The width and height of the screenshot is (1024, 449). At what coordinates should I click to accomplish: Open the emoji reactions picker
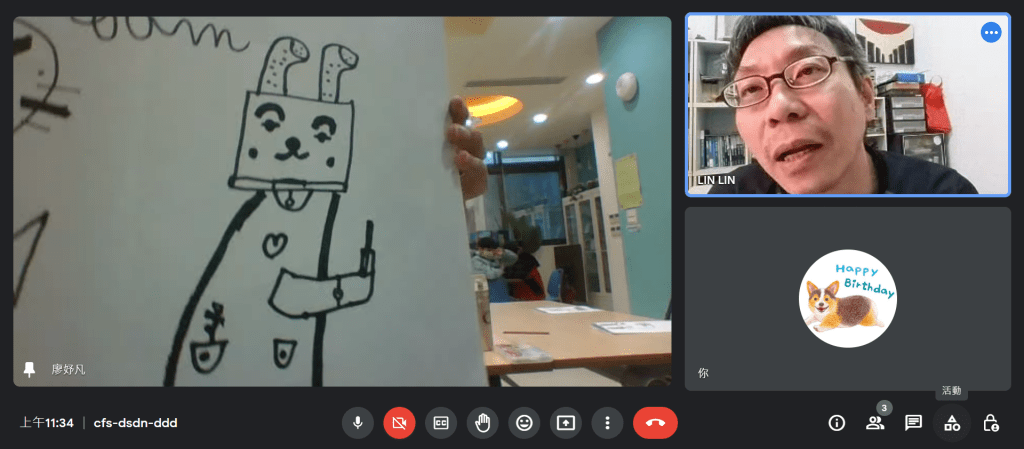coord(523,423)
